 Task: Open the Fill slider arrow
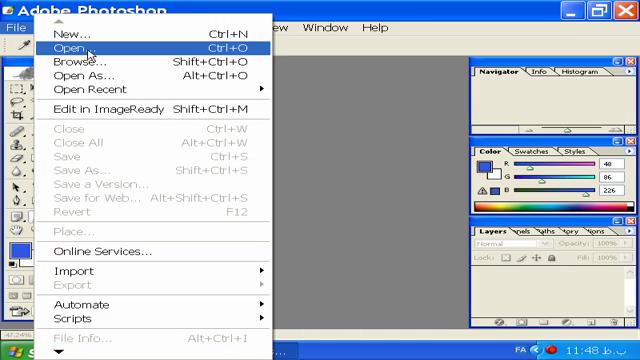(626, 258)
